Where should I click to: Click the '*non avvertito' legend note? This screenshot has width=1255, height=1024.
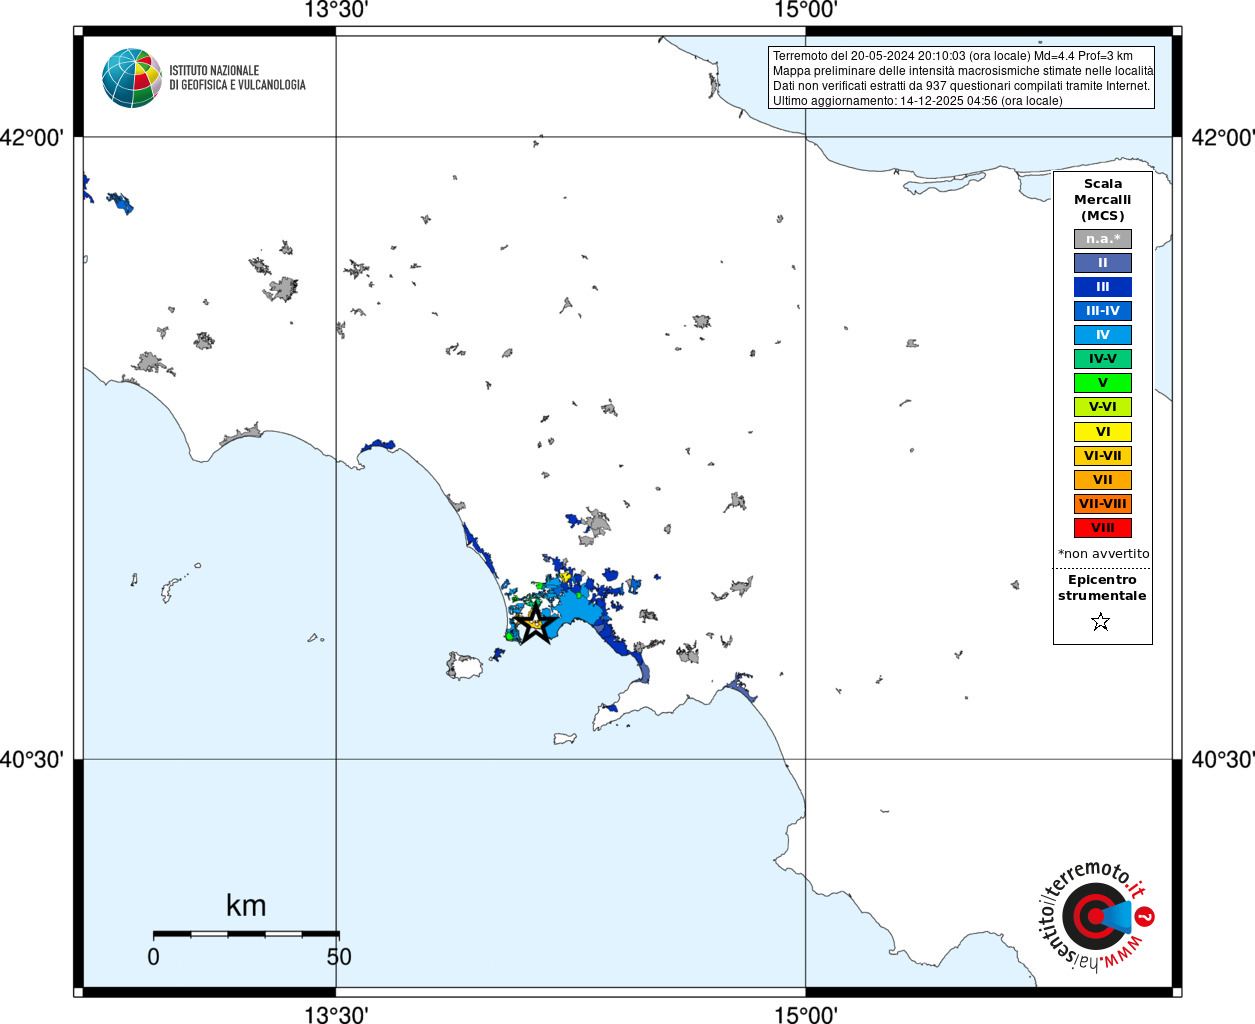tap(1103, 554)
